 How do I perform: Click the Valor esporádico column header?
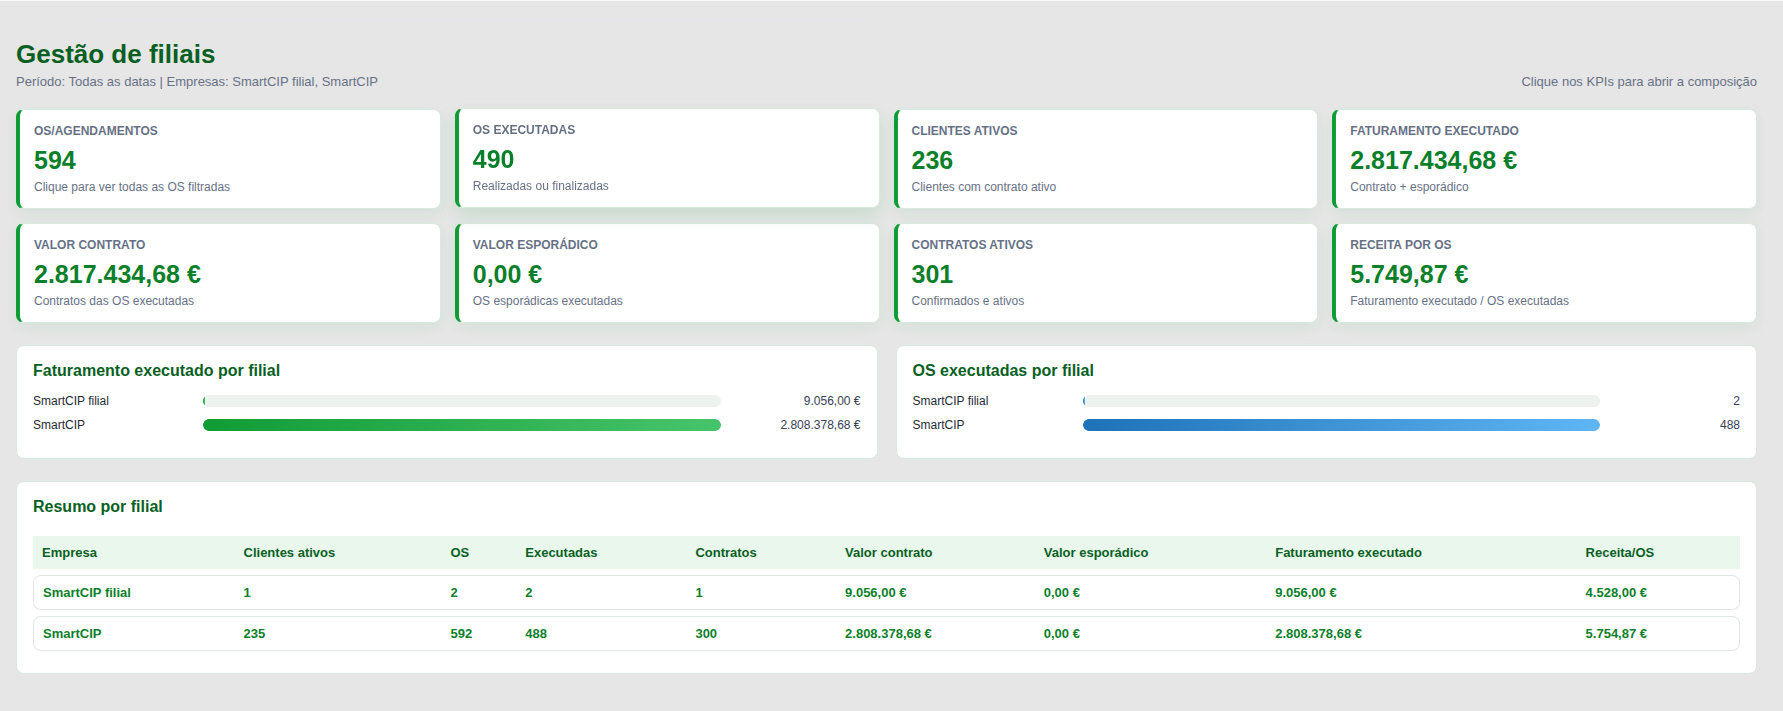pyautogui.click(x=1096, y=553)
